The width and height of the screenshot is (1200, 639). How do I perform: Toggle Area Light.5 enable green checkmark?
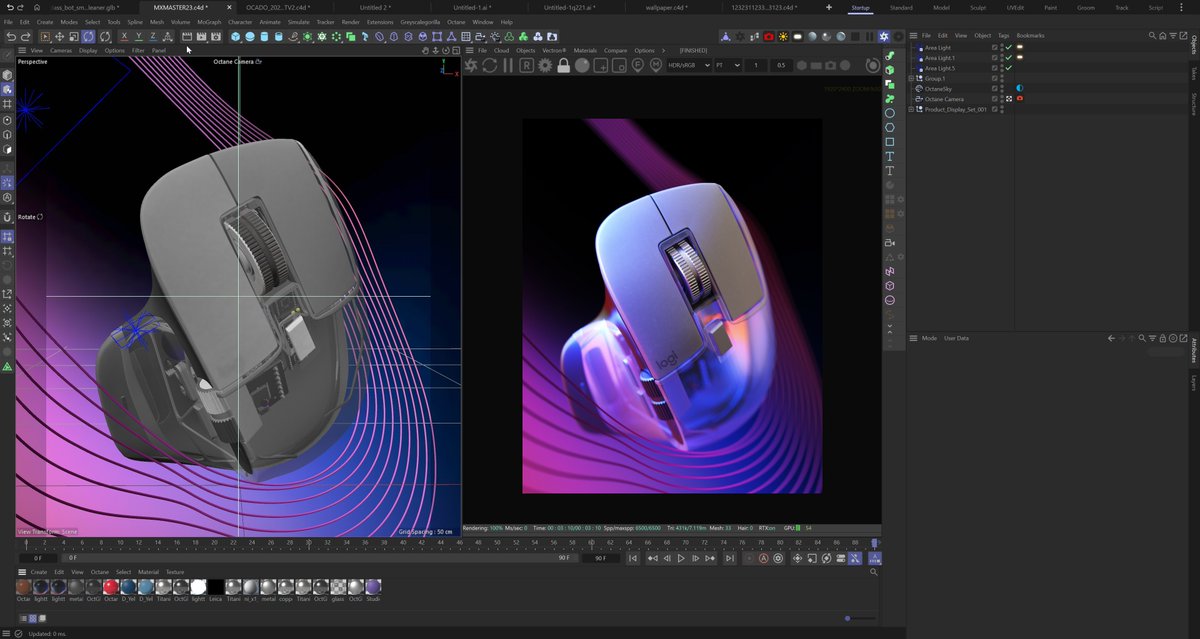coord(1009,68)
